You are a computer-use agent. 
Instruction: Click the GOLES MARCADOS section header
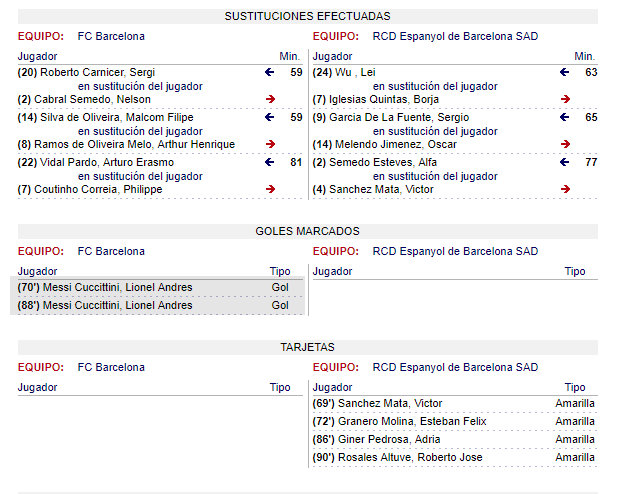(308, 231)
